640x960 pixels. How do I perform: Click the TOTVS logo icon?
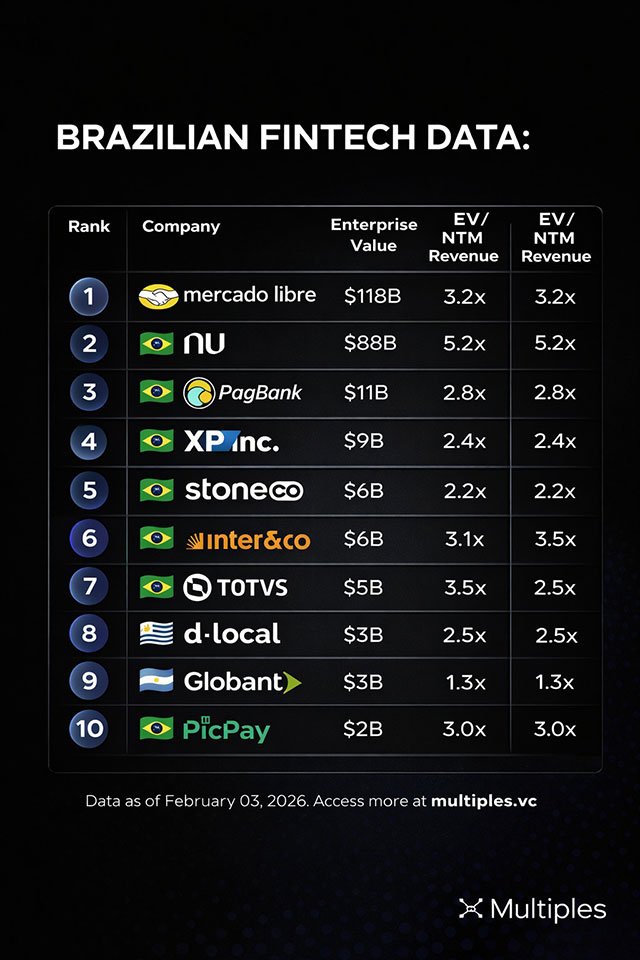pos(199,588)
